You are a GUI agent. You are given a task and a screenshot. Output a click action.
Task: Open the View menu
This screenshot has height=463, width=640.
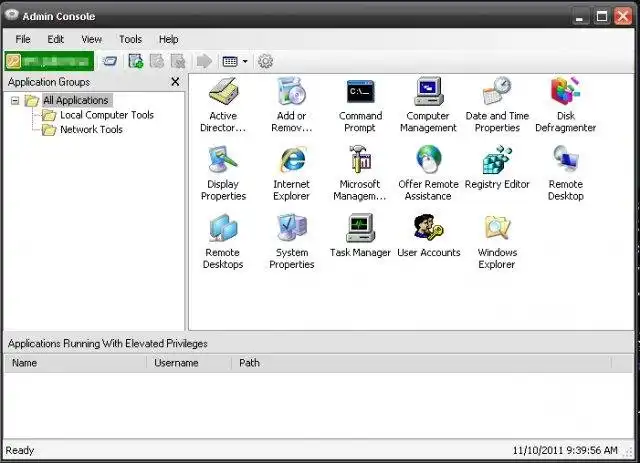click(x=91, y=39)
